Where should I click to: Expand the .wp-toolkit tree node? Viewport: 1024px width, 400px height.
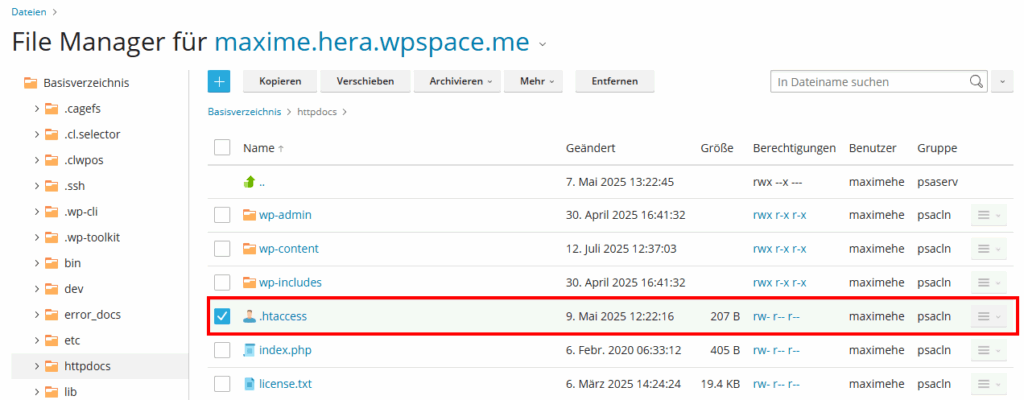(x=37, y=237)
